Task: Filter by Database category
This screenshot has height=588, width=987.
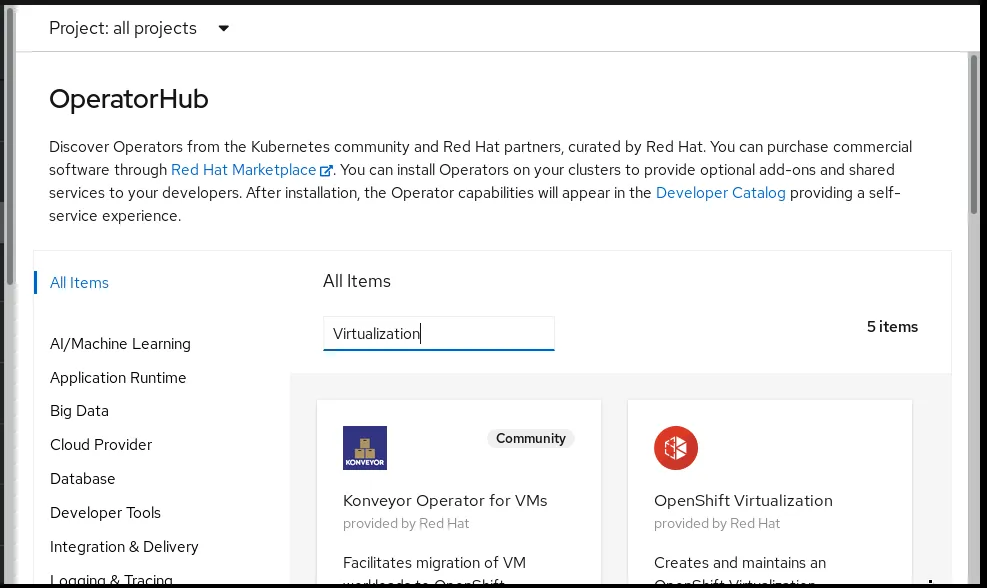Action: tap(82, 479)
